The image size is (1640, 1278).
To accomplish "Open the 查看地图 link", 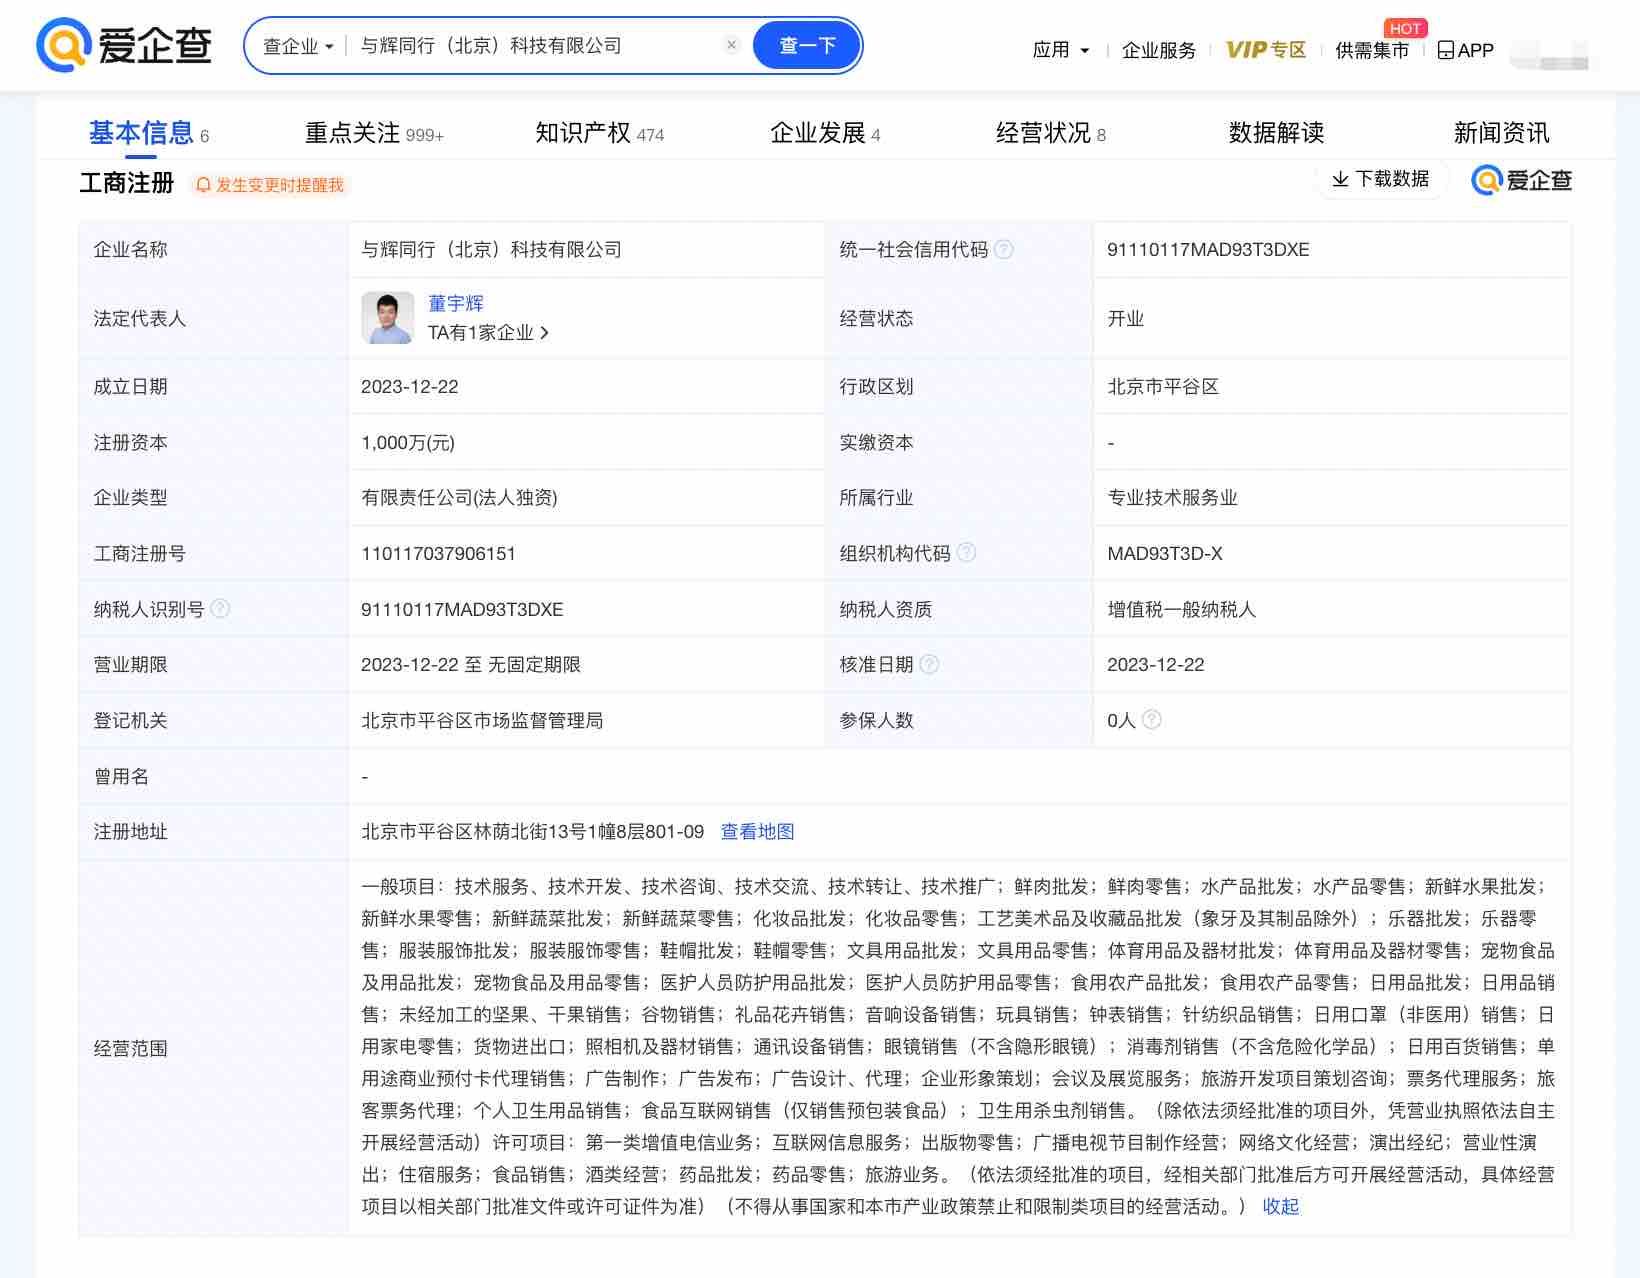I will [x=757, y=832].
